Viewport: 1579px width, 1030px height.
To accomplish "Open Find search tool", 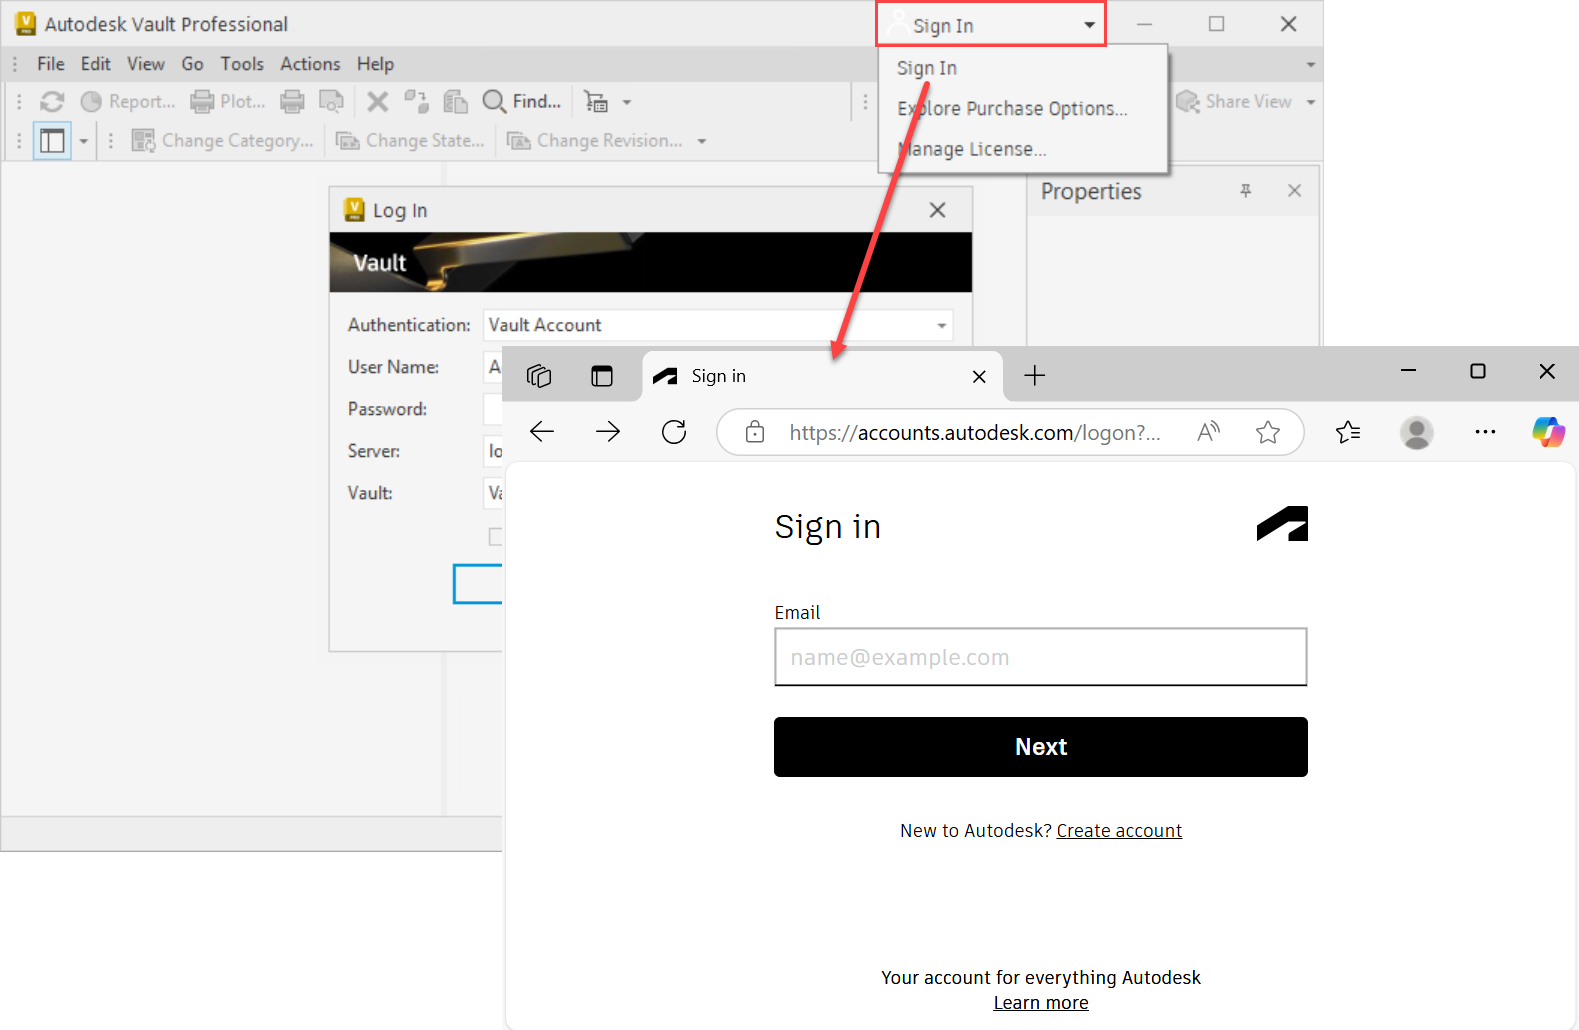I will coord(522,102).
